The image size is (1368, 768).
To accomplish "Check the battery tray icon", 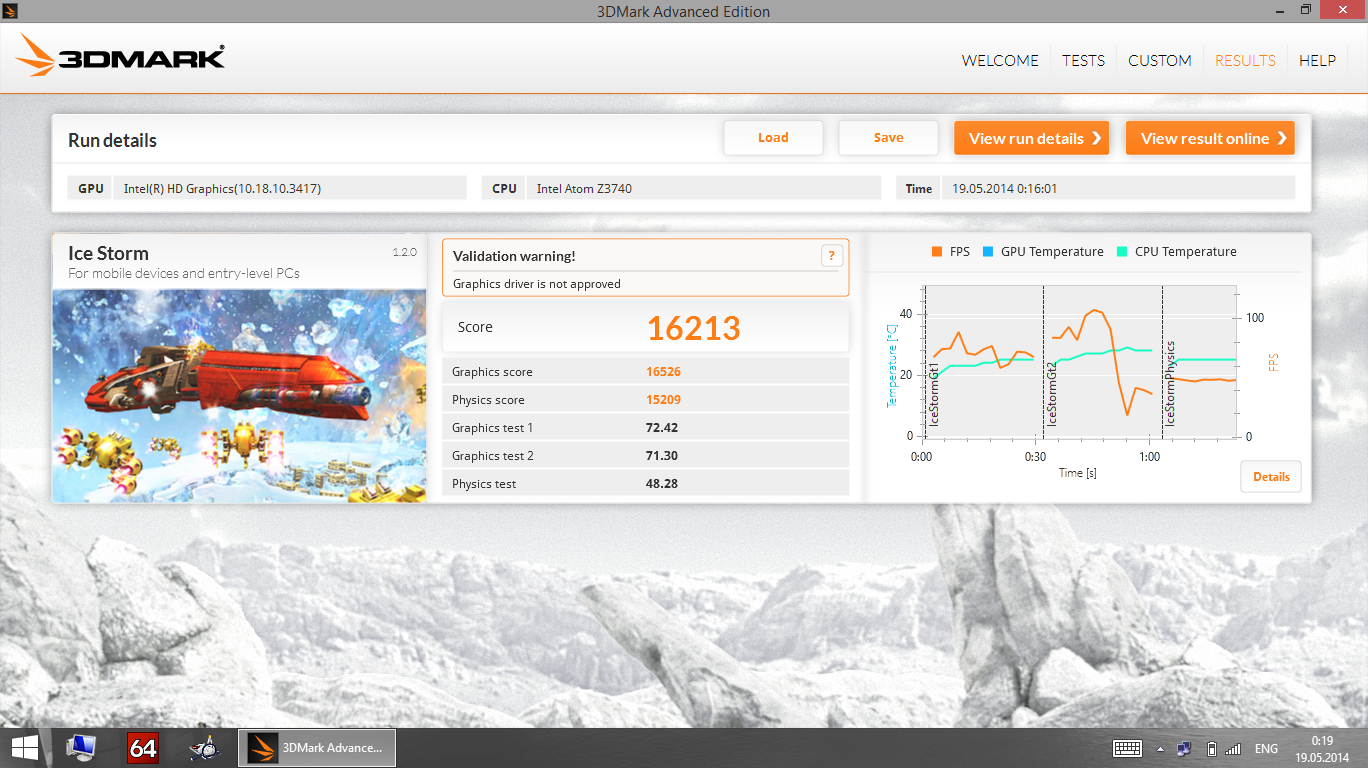I will coord(1212,748).
